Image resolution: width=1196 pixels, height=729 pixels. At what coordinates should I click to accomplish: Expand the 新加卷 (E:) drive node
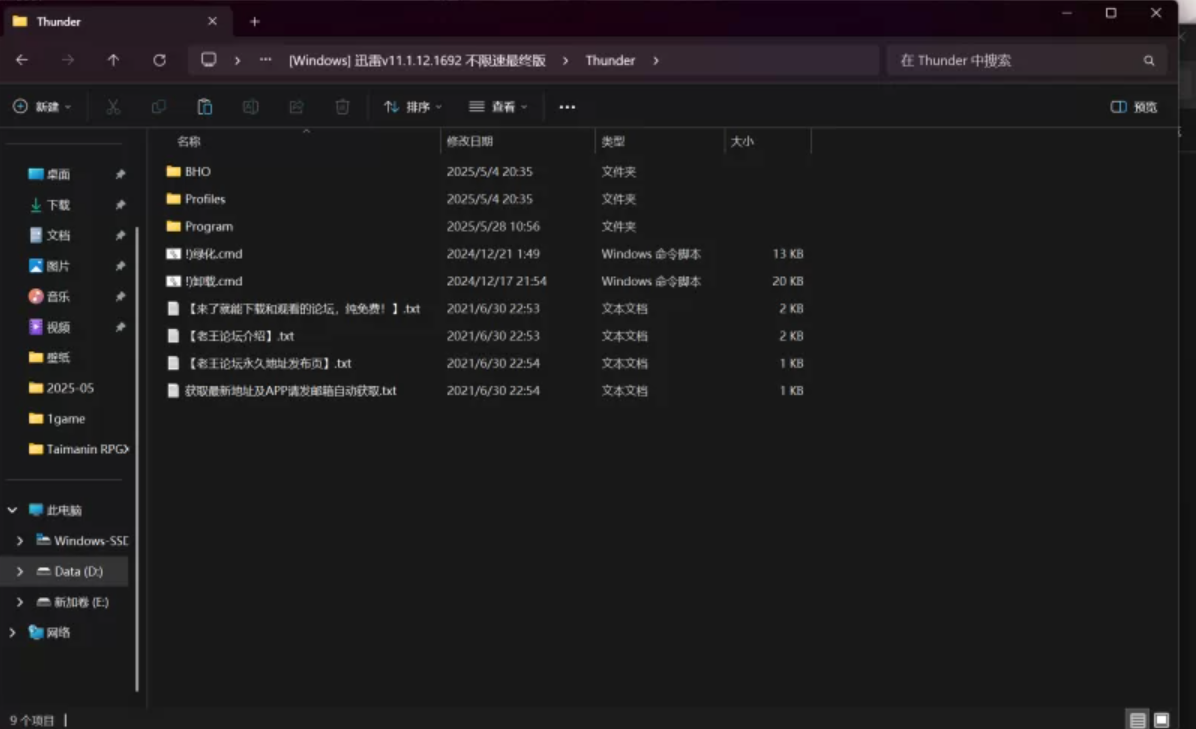20,602
